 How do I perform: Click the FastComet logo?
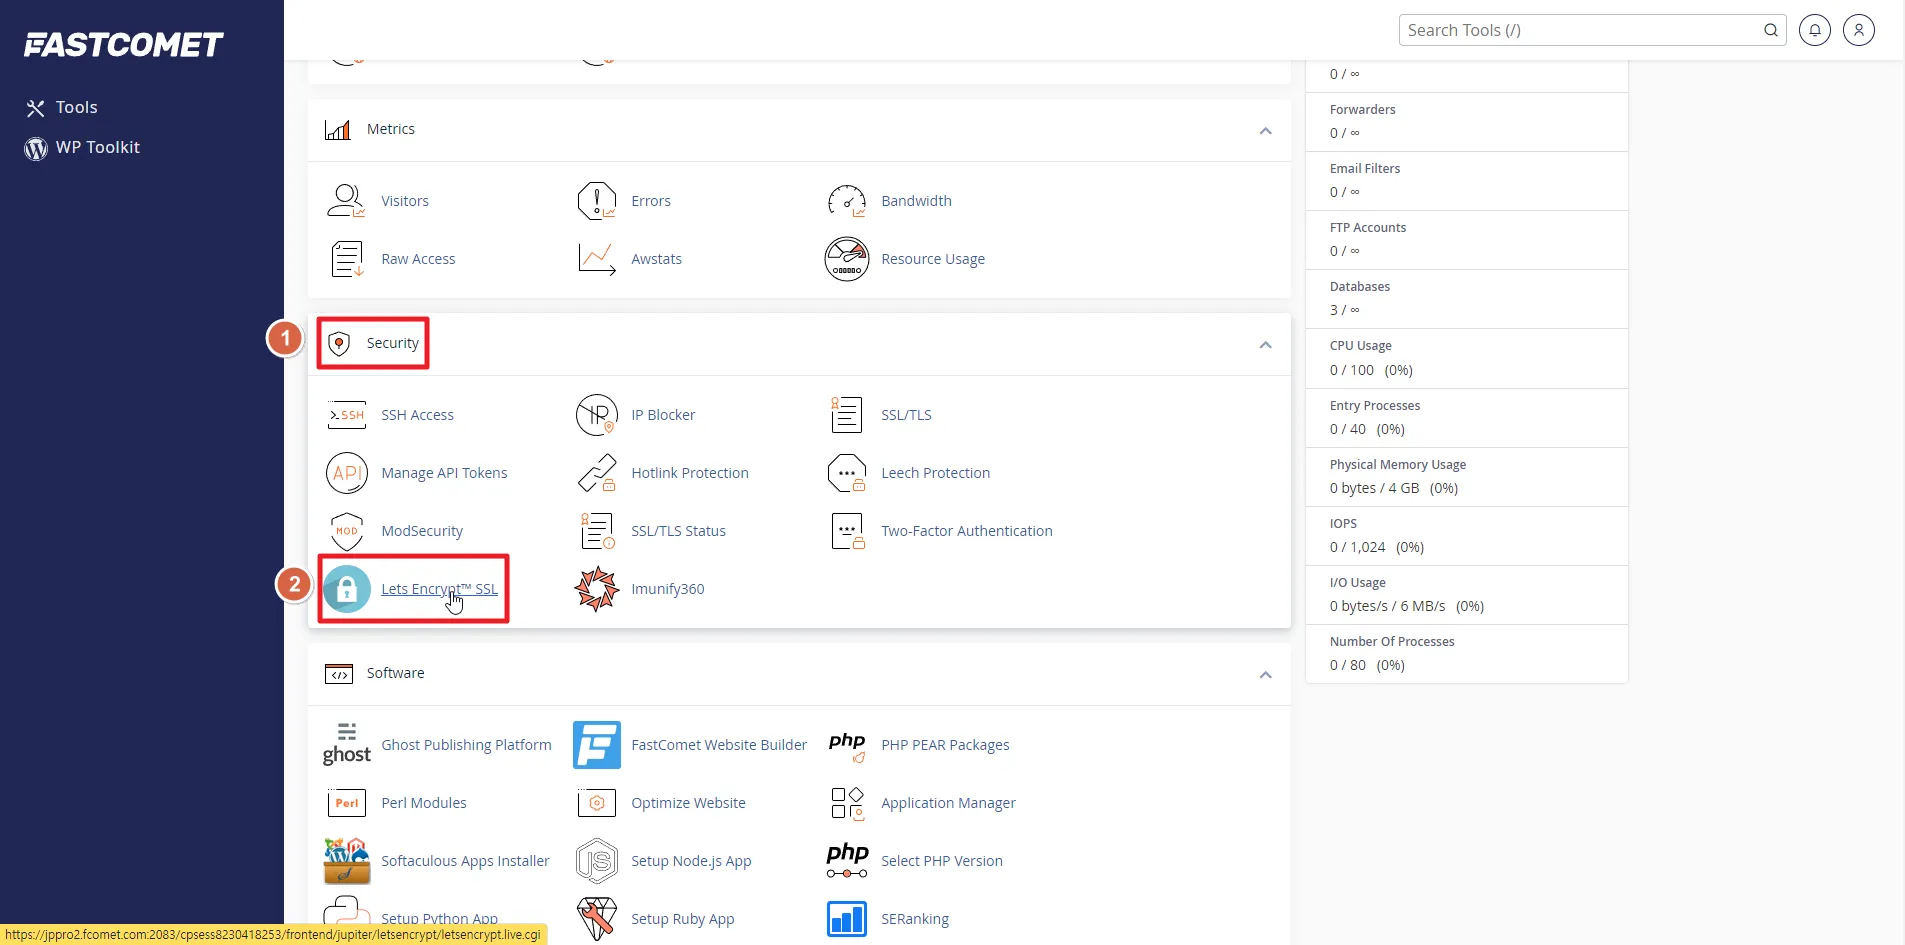click(123, 45)
